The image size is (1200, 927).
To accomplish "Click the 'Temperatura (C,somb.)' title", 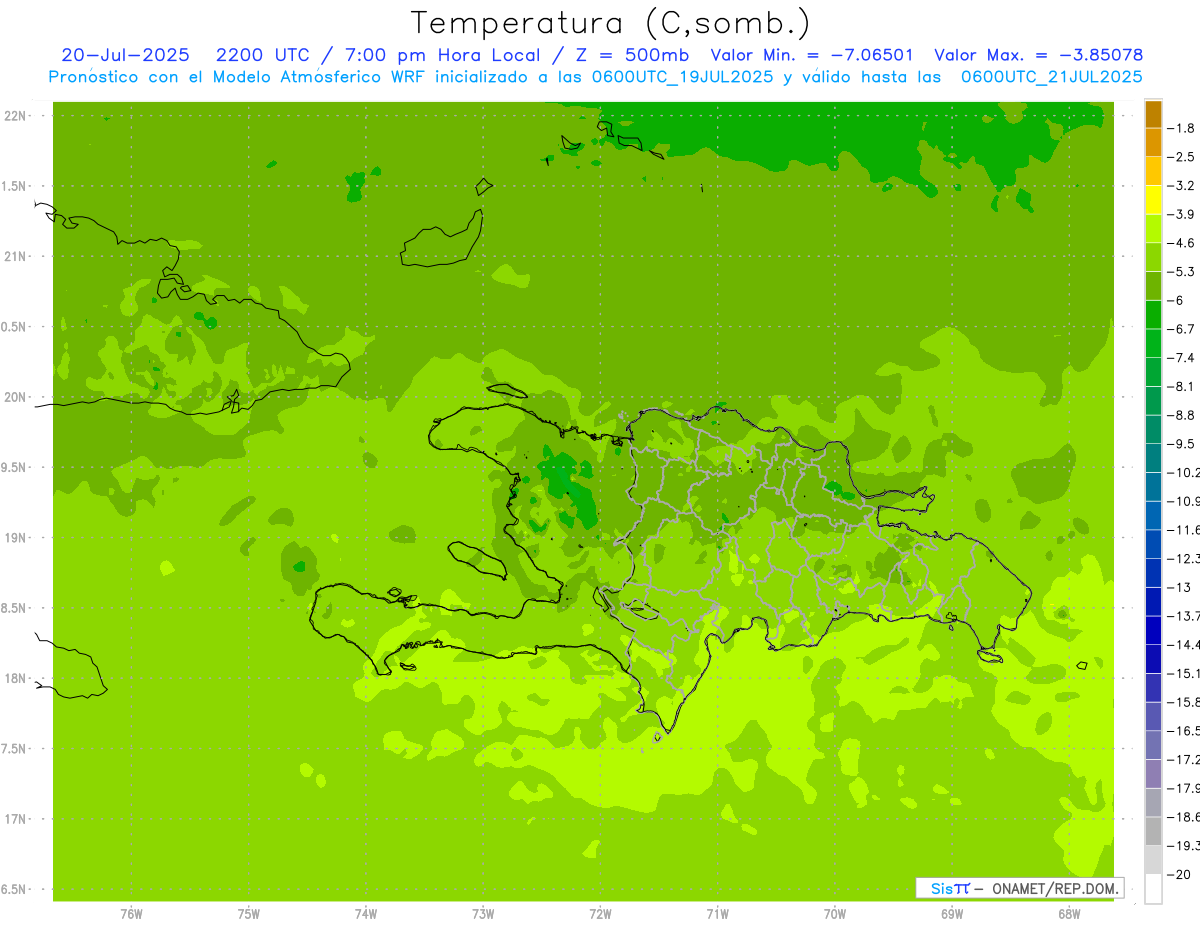I will 611,22.
